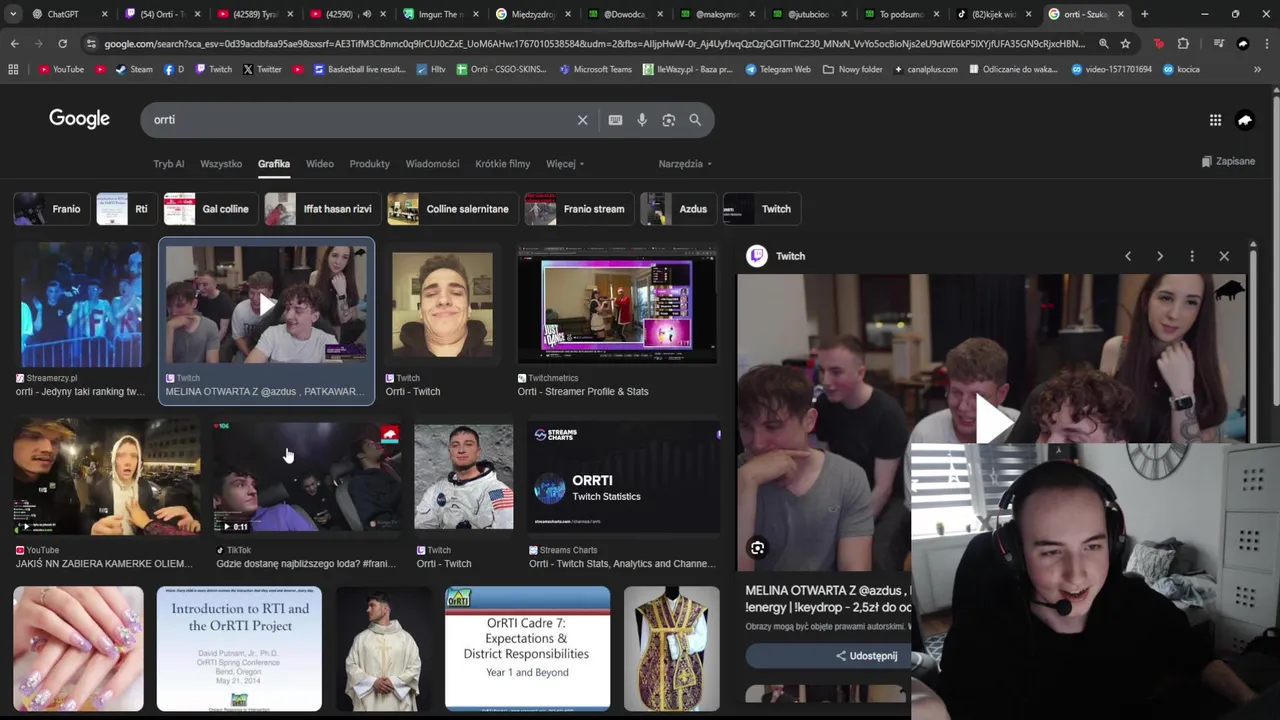Image resolution: width=1280 pixels, height=720 pixels.
Task: Switch to the ChatGPT browser tab
Action: (63, 14)
